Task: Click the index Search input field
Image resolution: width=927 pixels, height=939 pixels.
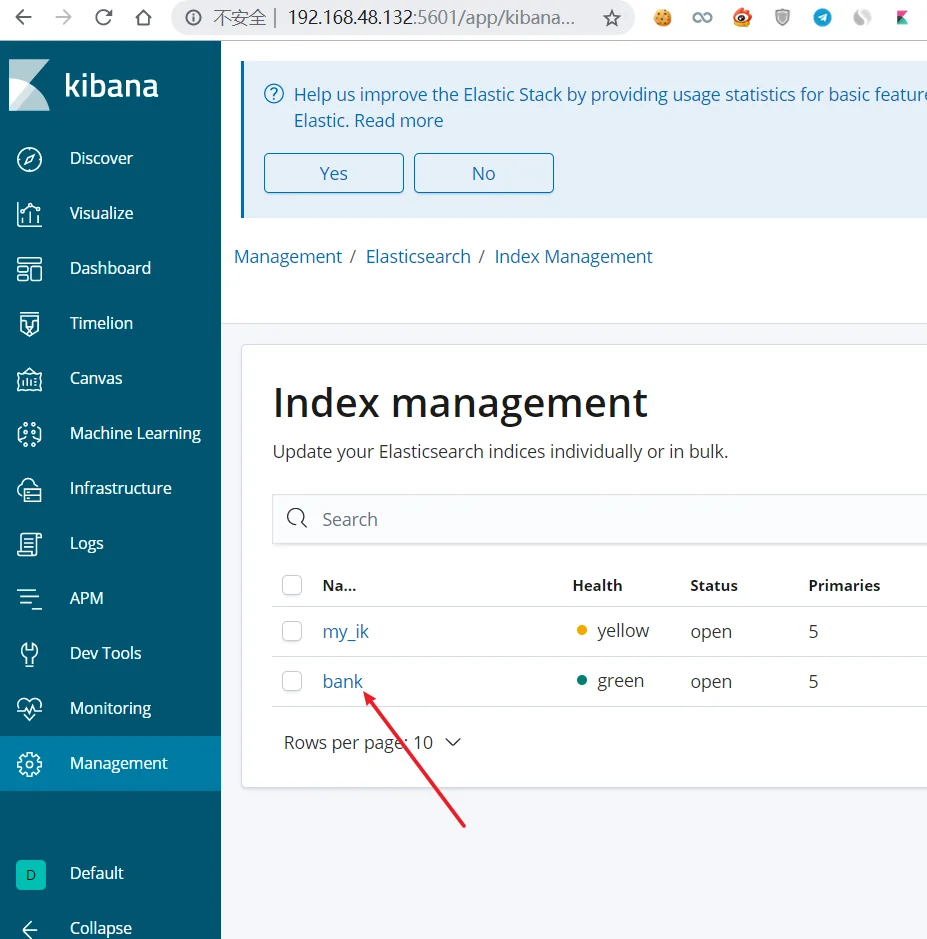Action: [599, 519]
